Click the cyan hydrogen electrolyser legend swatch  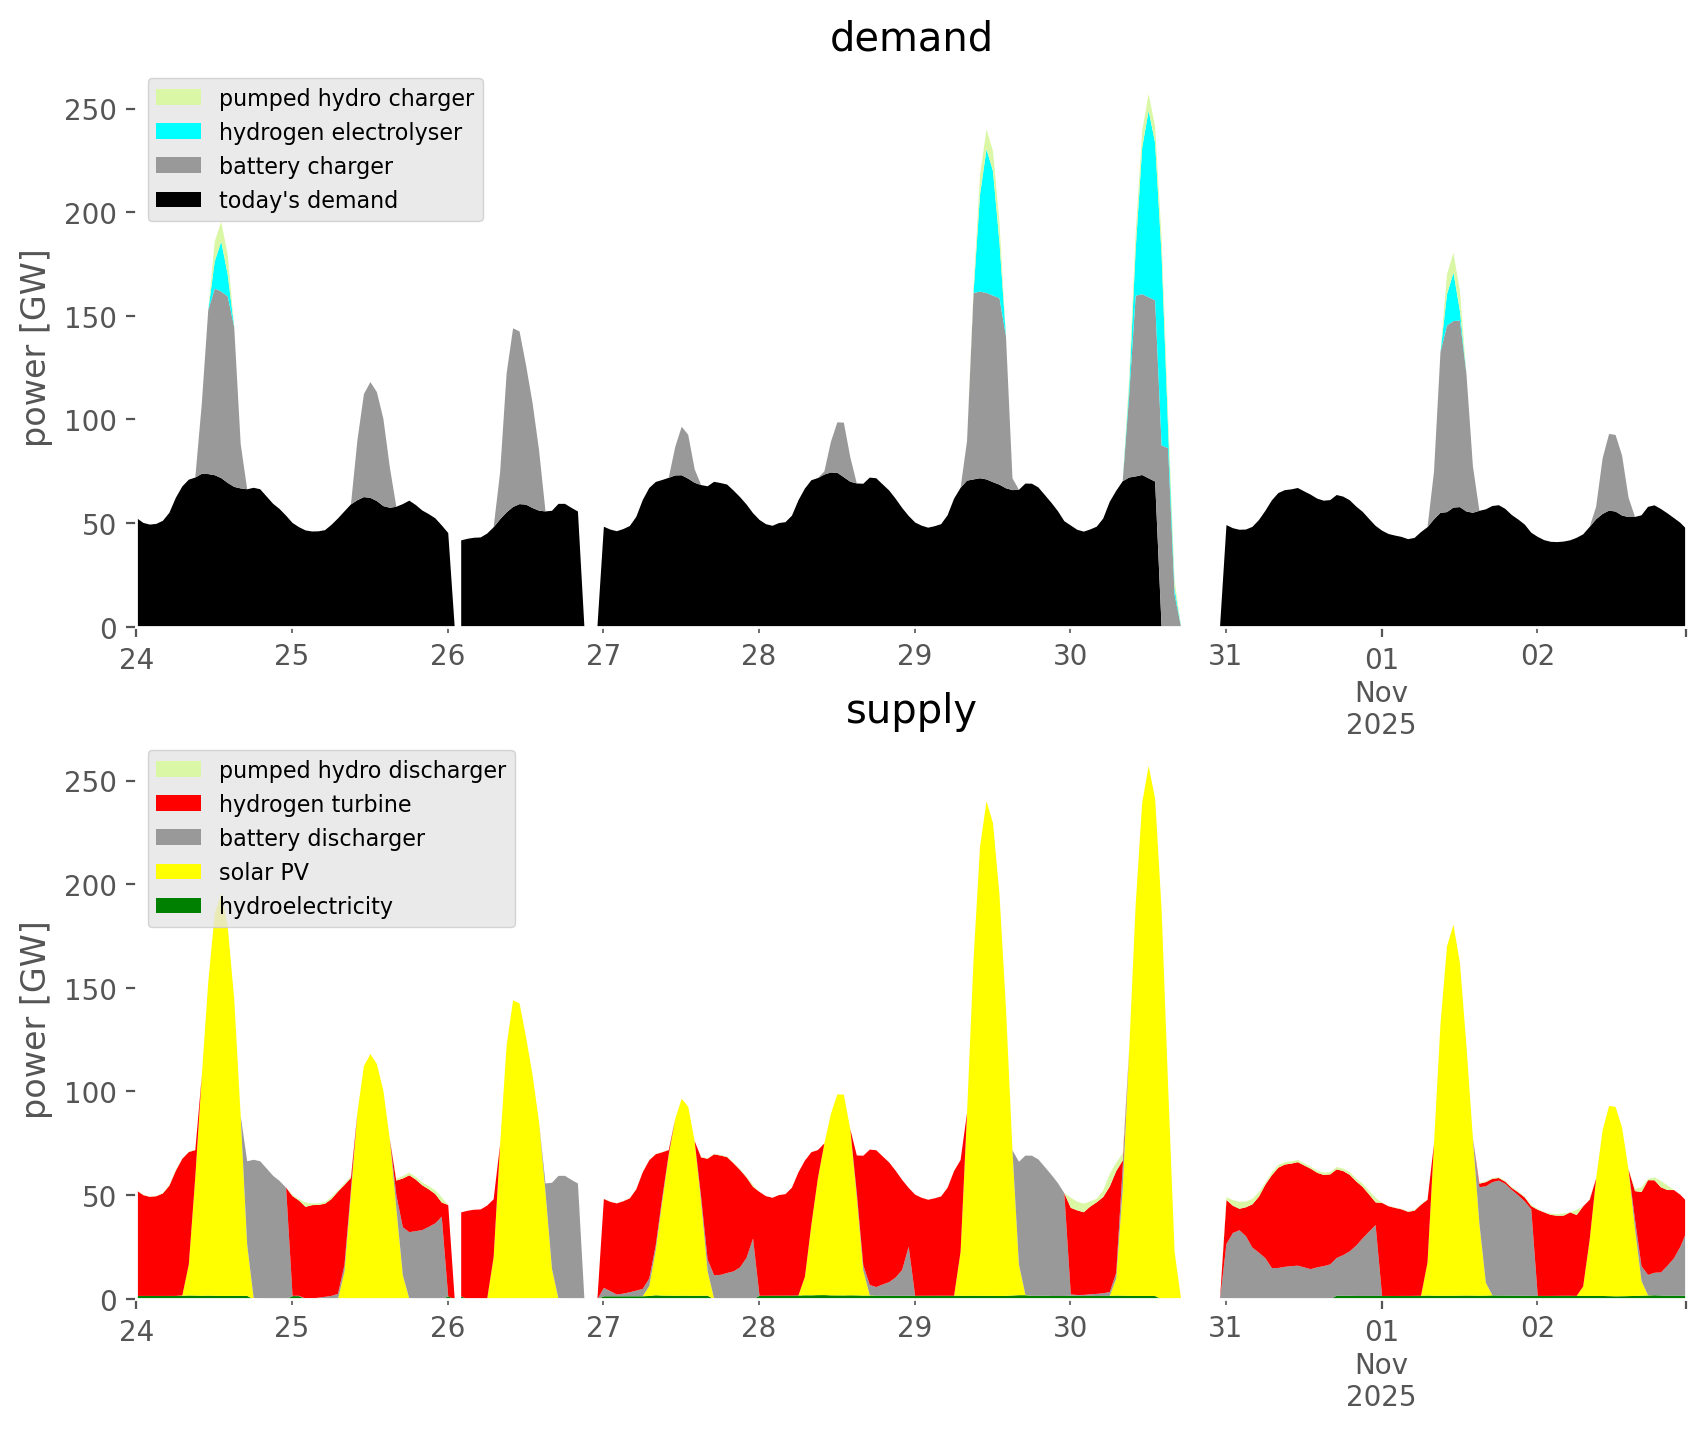pos(179,132)
